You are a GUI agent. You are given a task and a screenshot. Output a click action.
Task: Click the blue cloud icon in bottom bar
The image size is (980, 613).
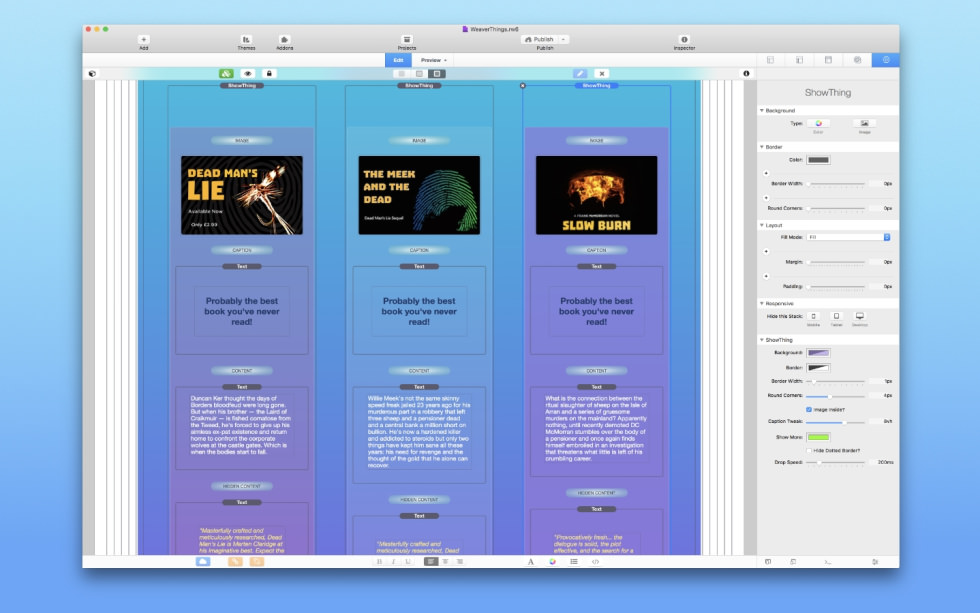coord(203,562)
